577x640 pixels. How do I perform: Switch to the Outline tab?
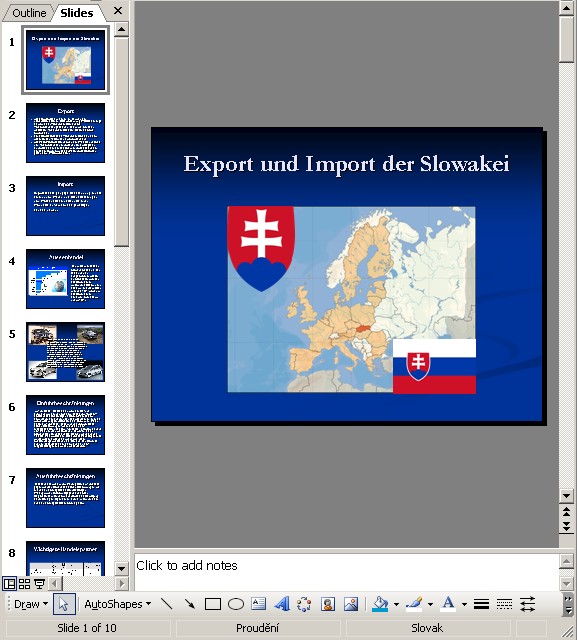pyautogui.click(x=29, y=13)
